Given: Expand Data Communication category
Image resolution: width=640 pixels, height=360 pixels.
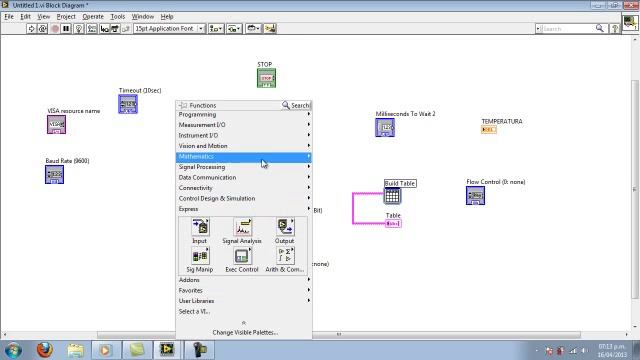Looking at the screenshot, I should [x=244, y=178].
